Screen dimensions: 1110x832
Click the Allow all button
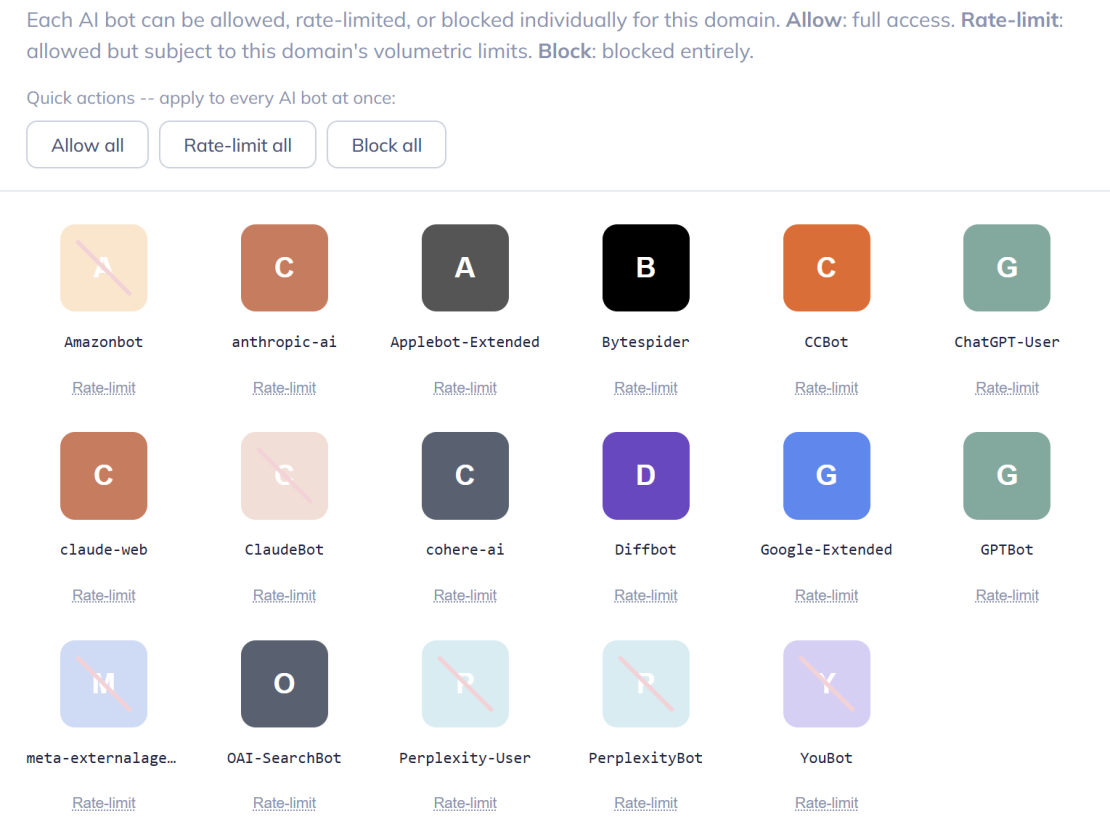(88, 144)
